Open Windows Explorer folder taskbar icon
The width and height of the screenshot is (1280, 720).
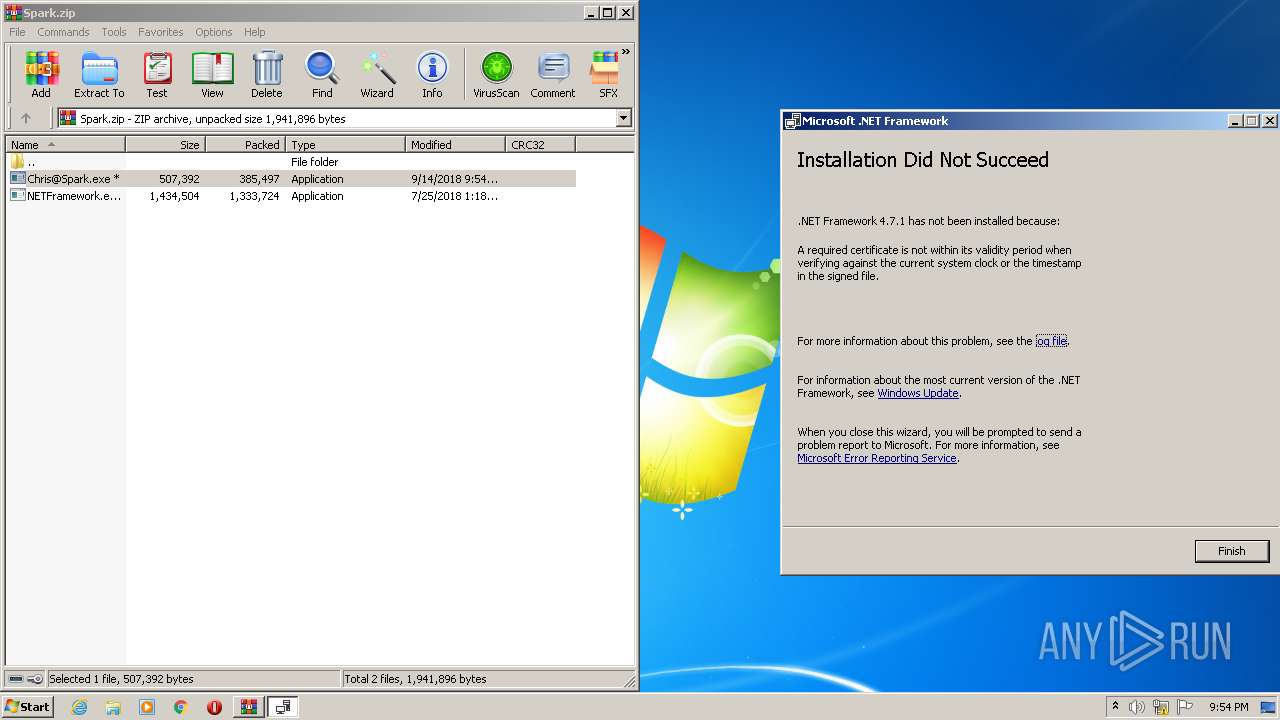113,707
